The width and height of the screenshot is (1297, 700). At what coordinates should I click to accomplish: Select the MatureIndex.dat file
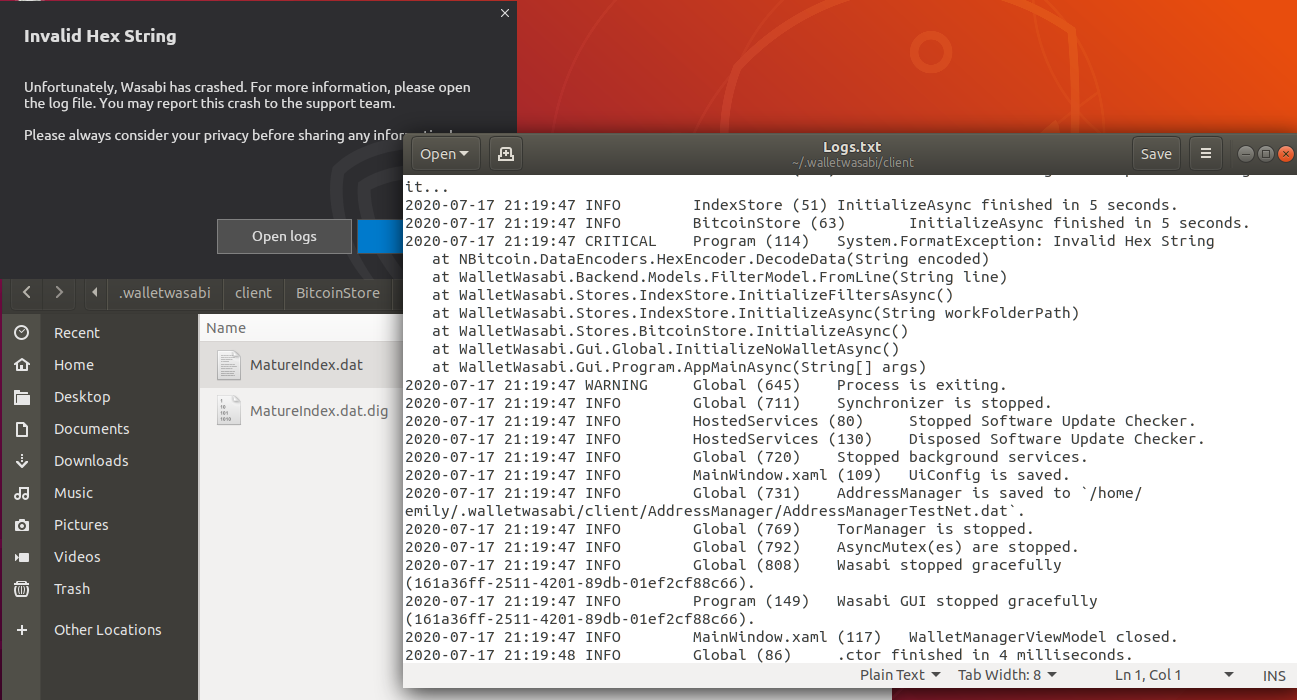(x=301, y=365)
